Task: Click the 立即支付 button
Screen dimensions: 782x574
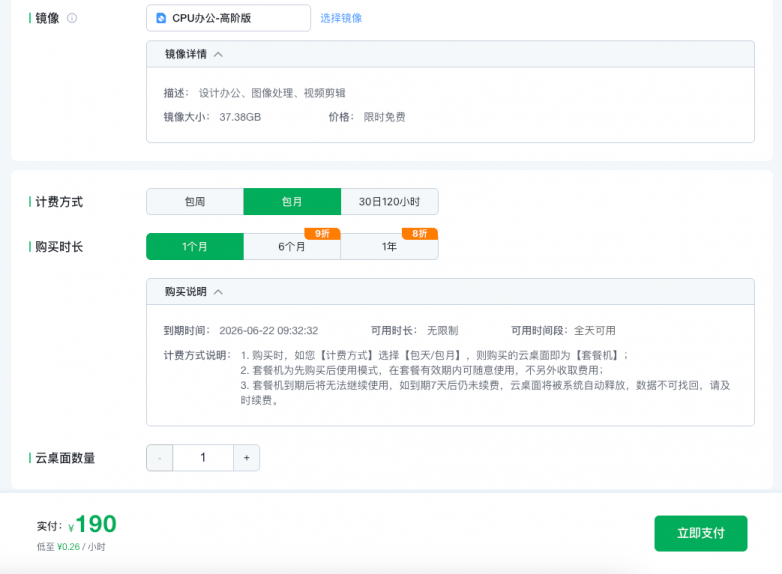Action: tap(701, 533)
